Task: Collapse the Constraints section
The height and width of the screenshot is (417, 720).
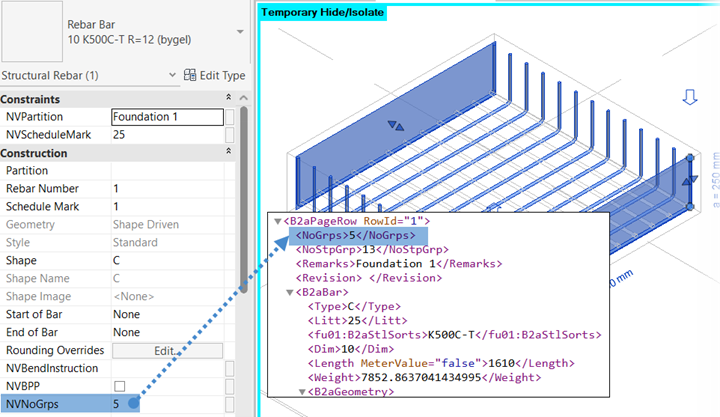Action: tap(229, 99)
